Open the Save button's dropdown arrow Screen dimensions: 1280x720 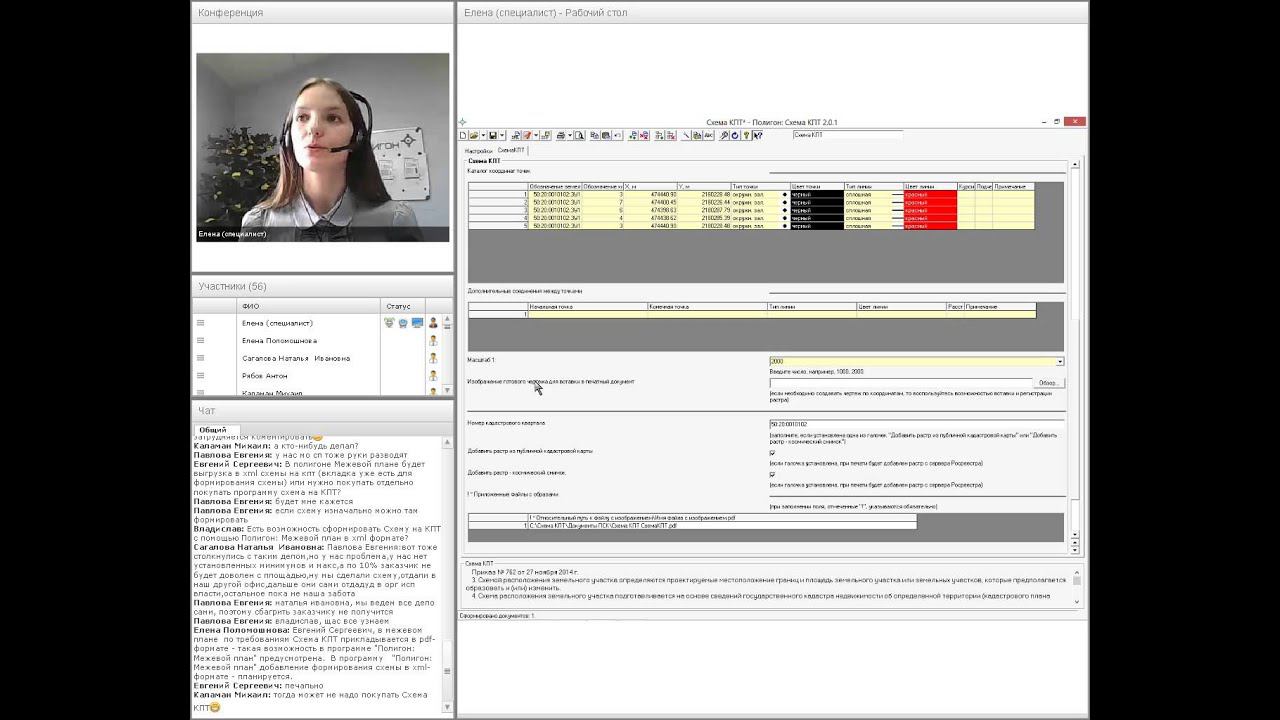tap(501, 135)
